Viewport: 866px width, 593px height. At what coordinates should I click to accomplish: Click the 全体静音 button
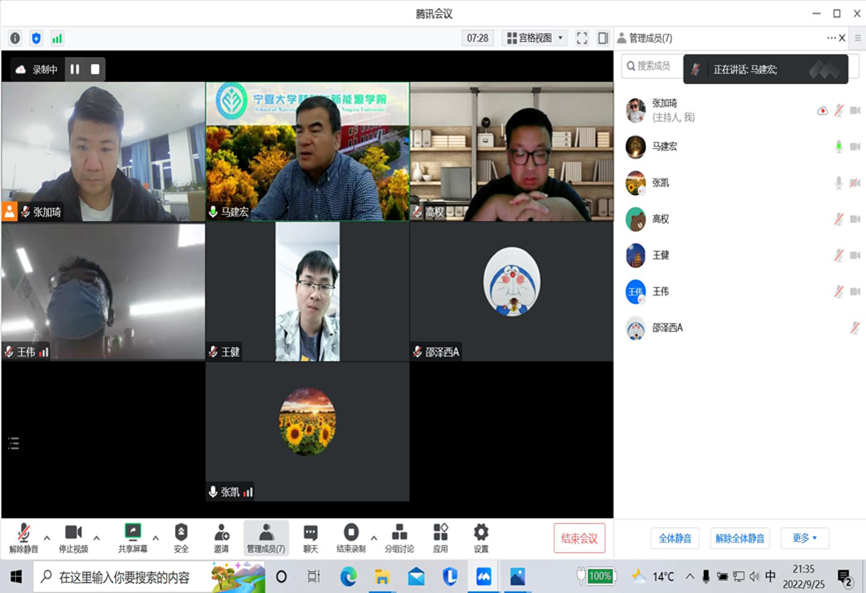(676, 538)
